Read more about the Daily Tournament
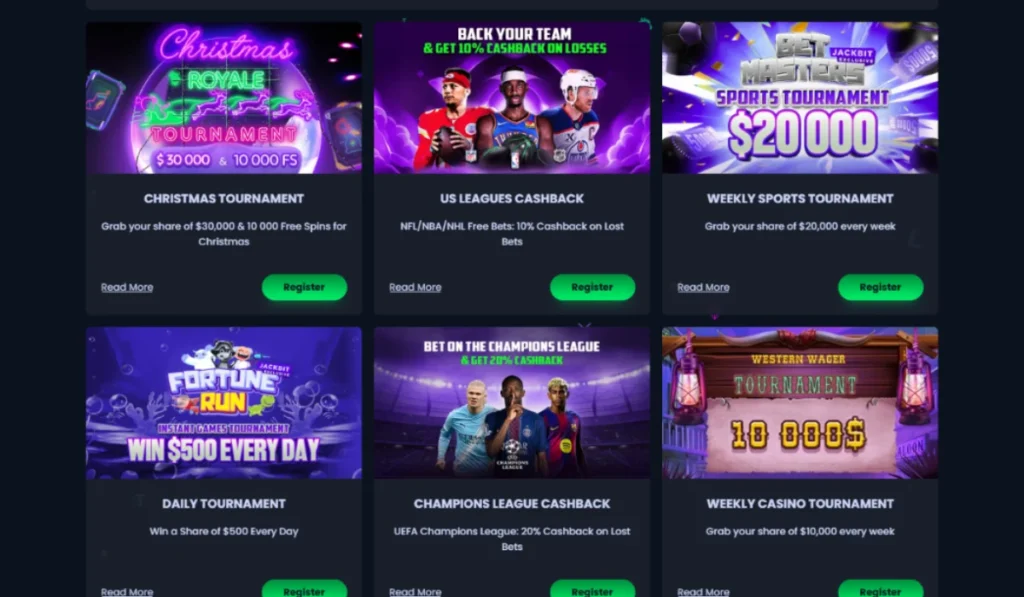This screenshot has height=597, width=1024. 127,592
